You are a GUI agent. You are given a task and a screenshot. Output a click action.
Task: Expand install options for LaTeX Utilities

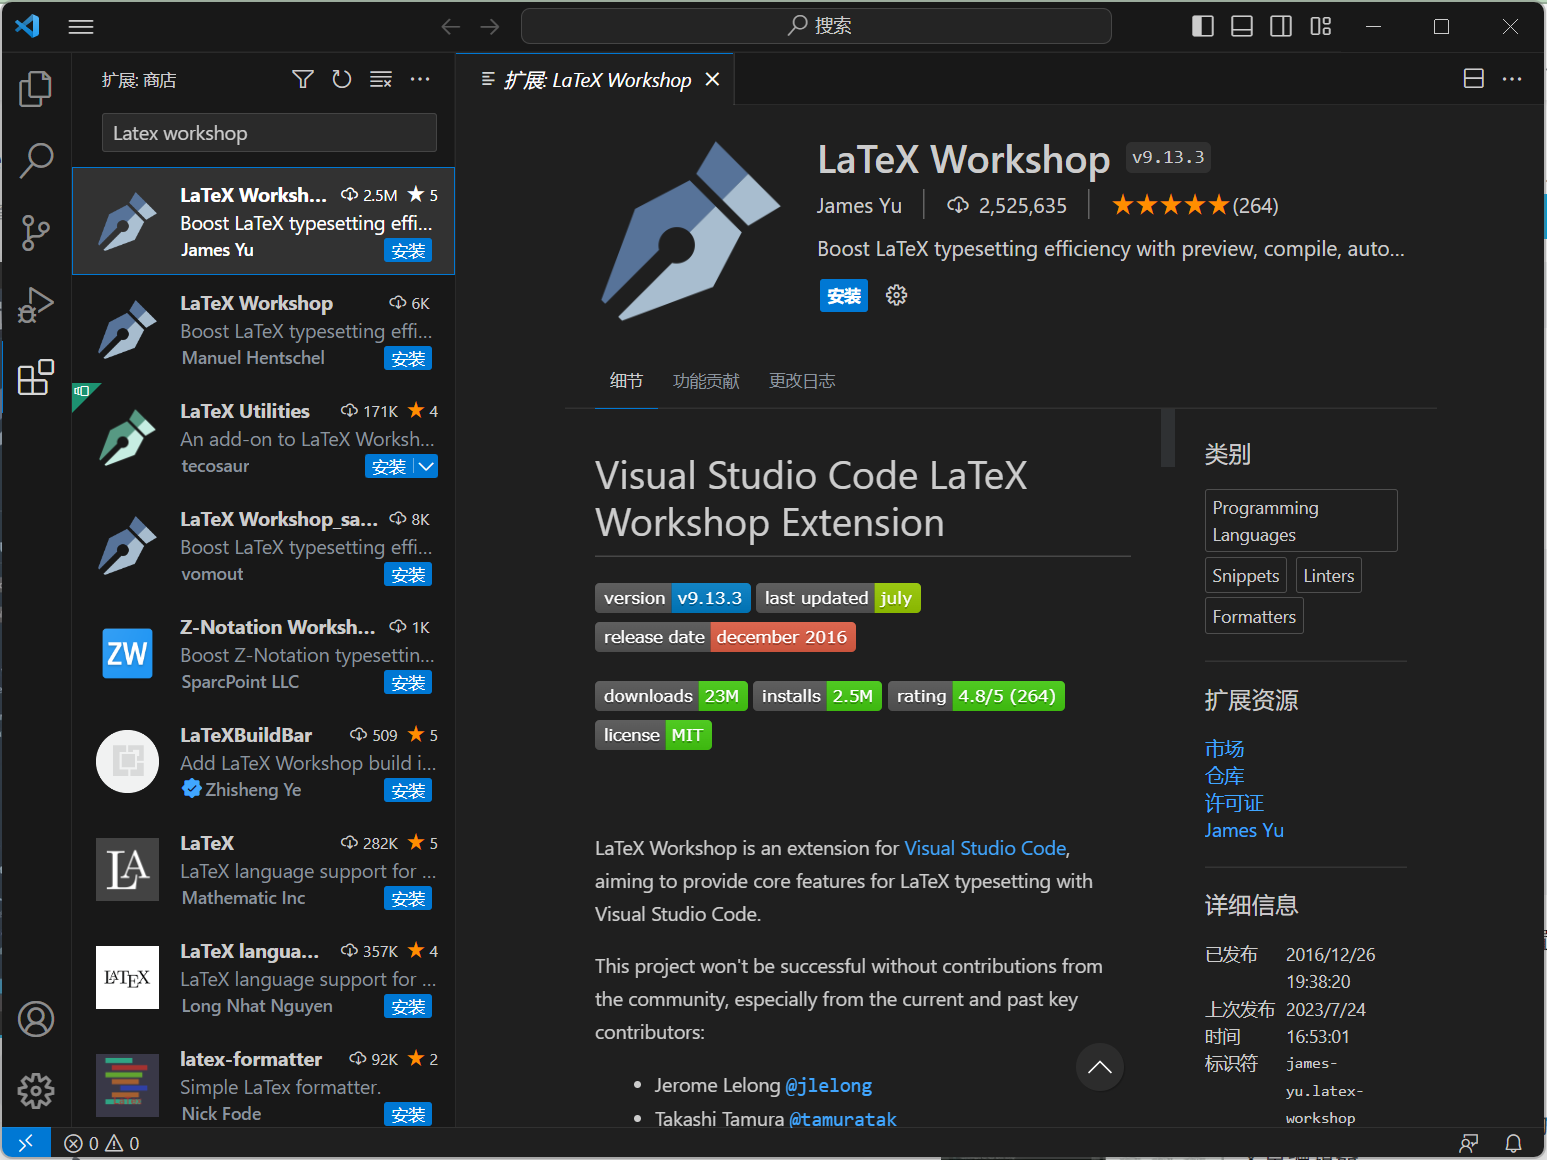point(427,467)
